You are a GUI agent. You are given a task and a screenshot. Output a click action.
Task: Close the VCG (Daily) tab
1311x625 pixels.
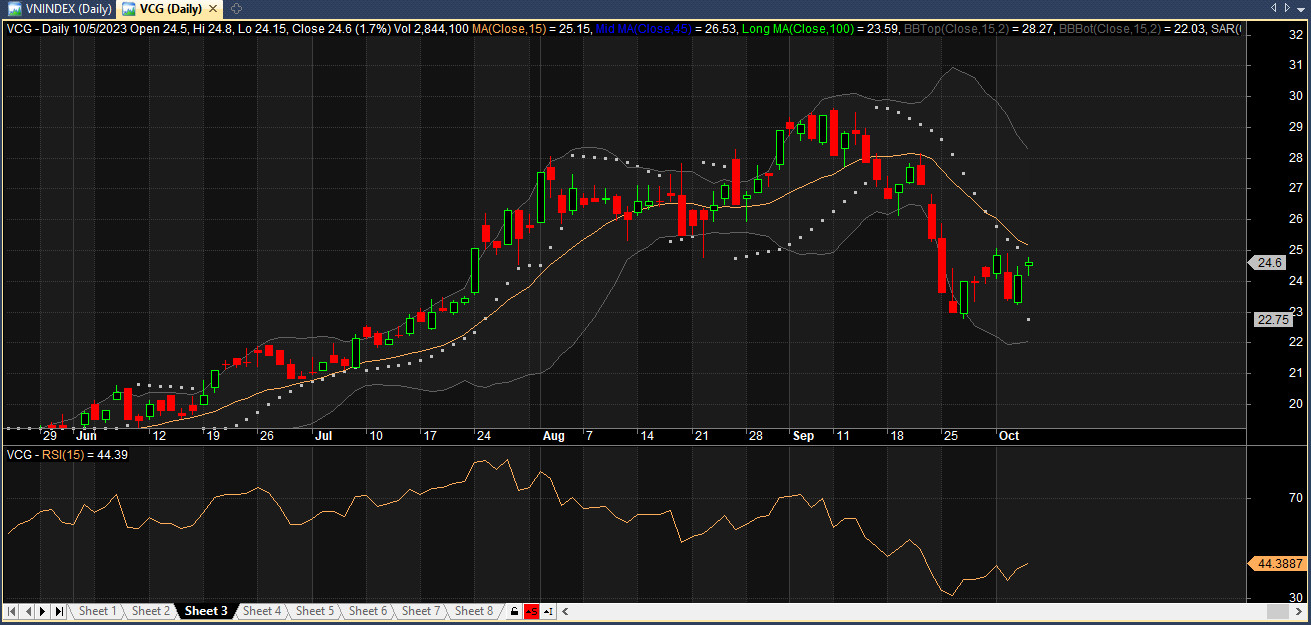212,8
